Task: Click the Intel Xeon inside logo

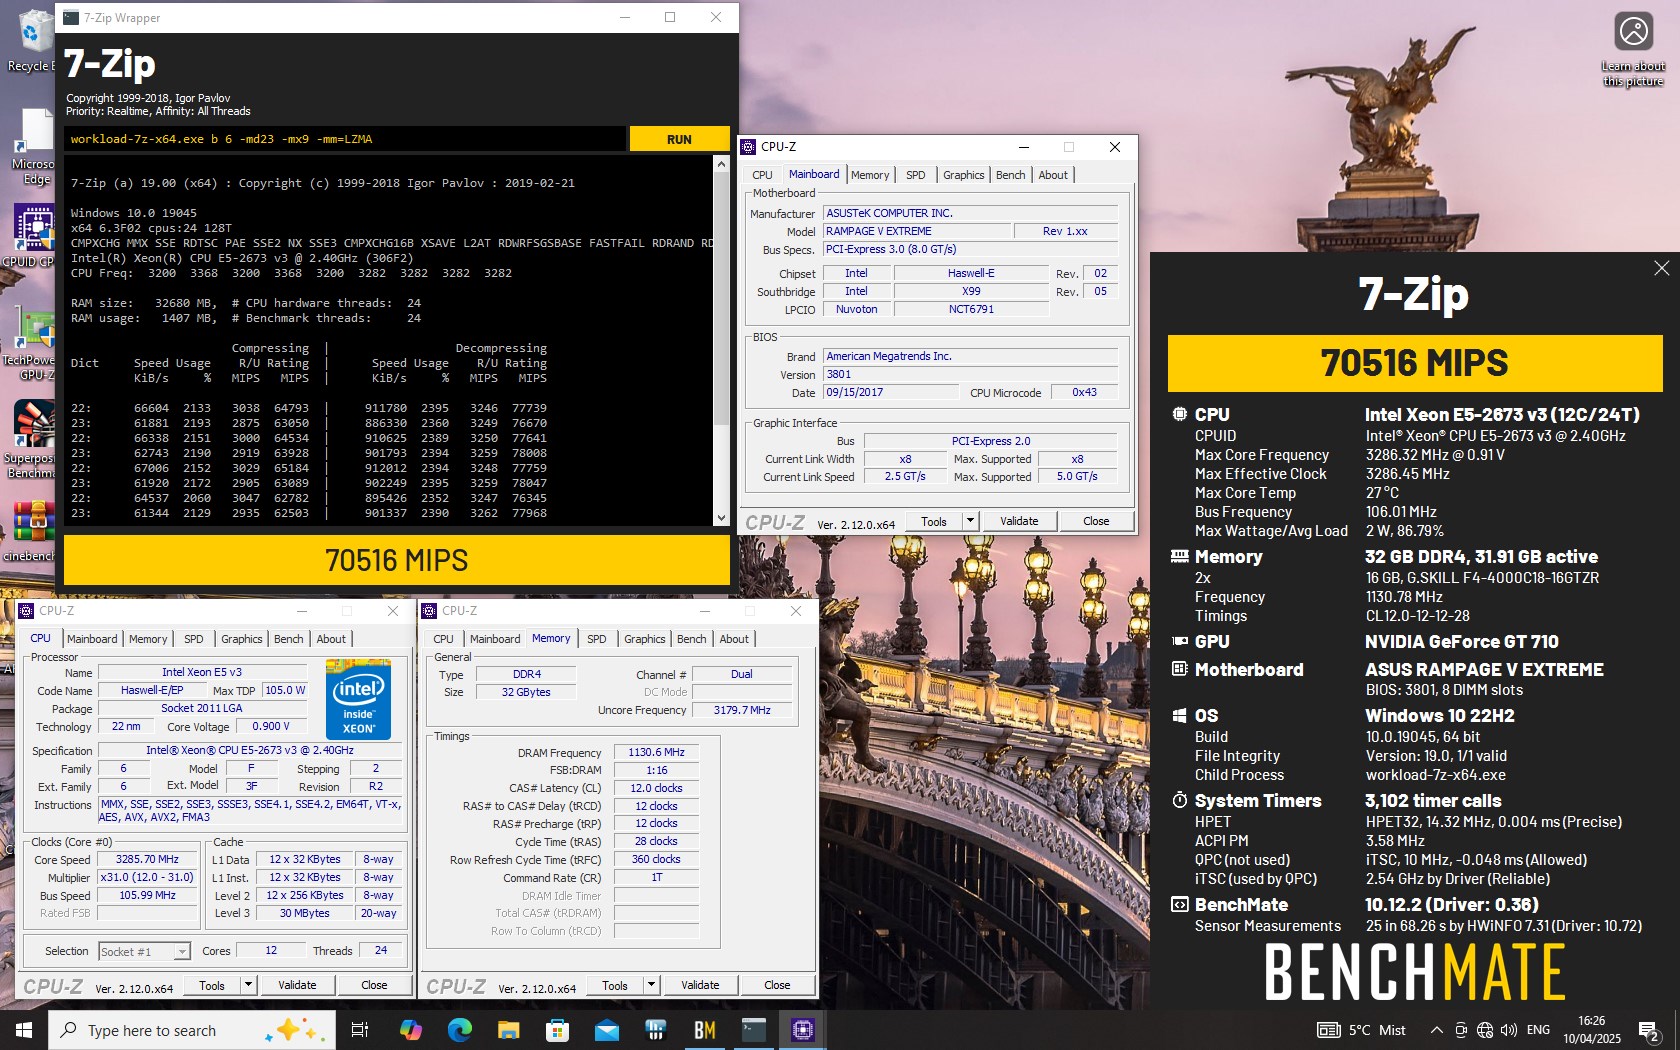Action: point(359,698)
